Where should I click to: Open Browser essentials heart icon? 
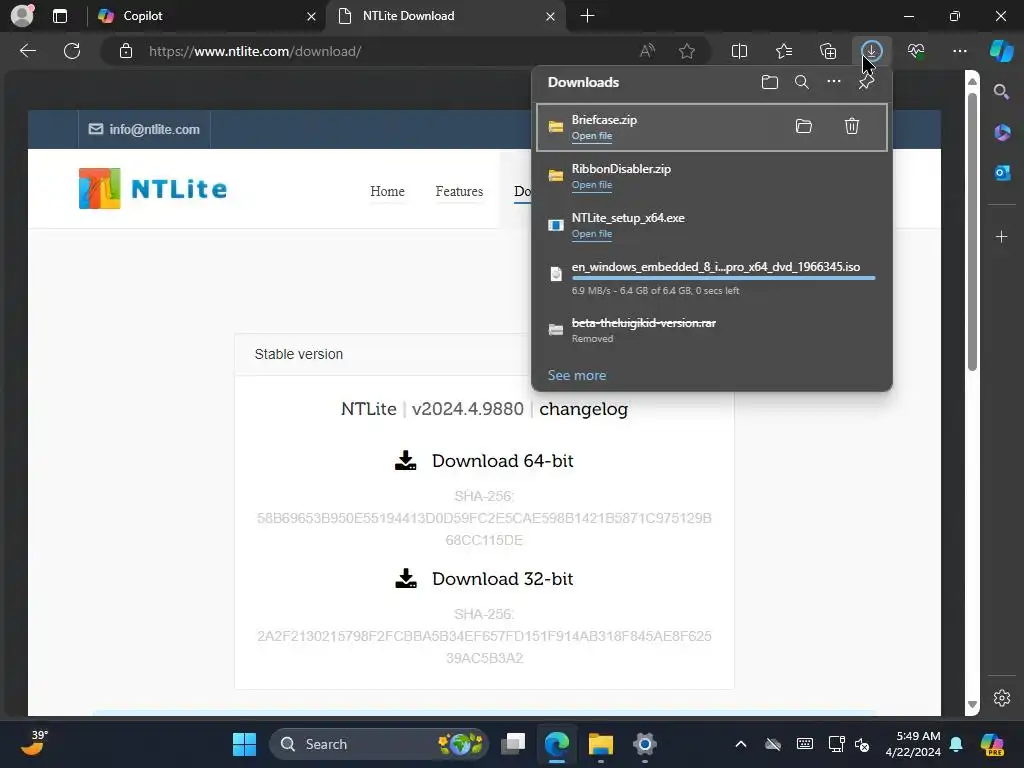pos(916,51)
